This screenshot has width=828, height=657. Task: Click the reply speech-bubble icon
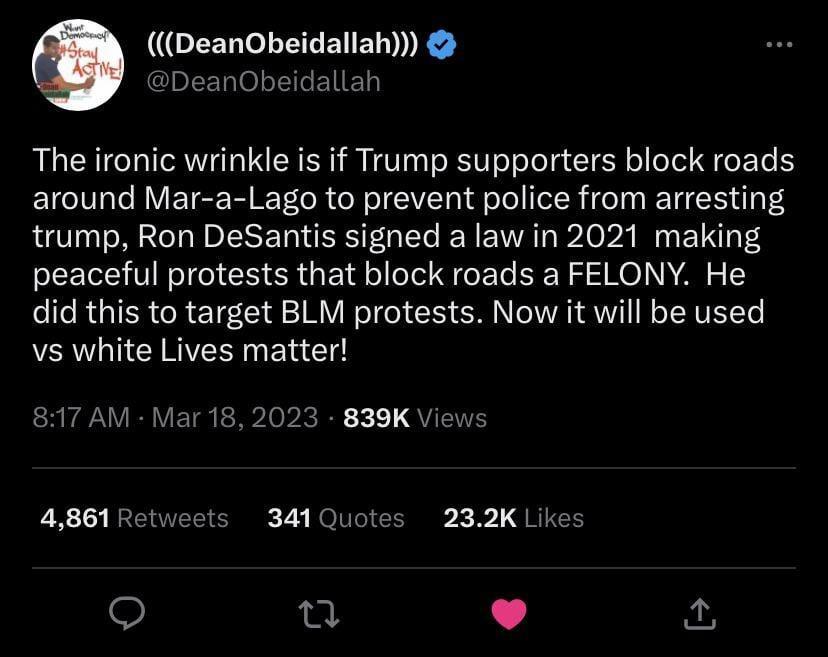click(127, 614)
